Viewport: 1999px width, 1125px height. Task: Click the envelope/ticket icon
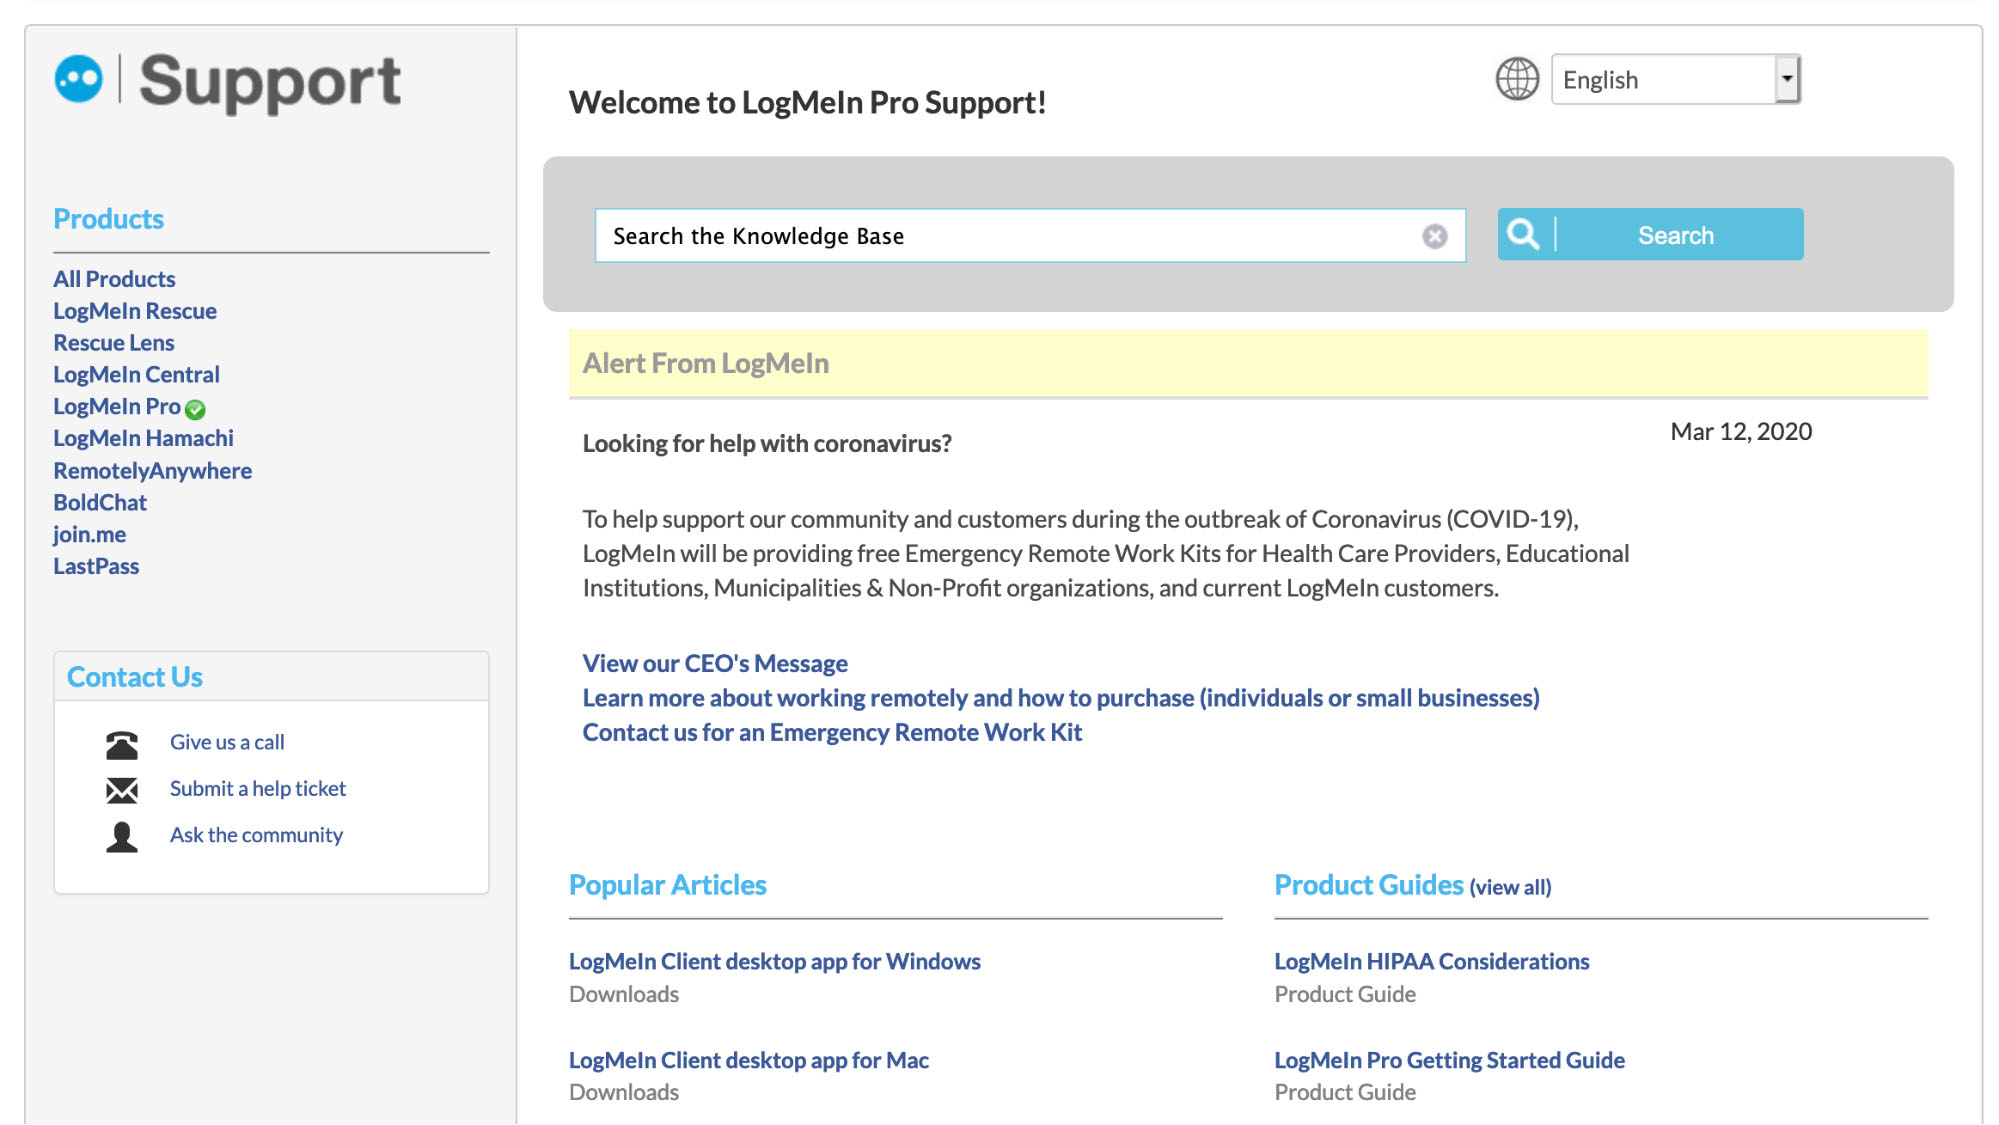[x=121, y=787]
